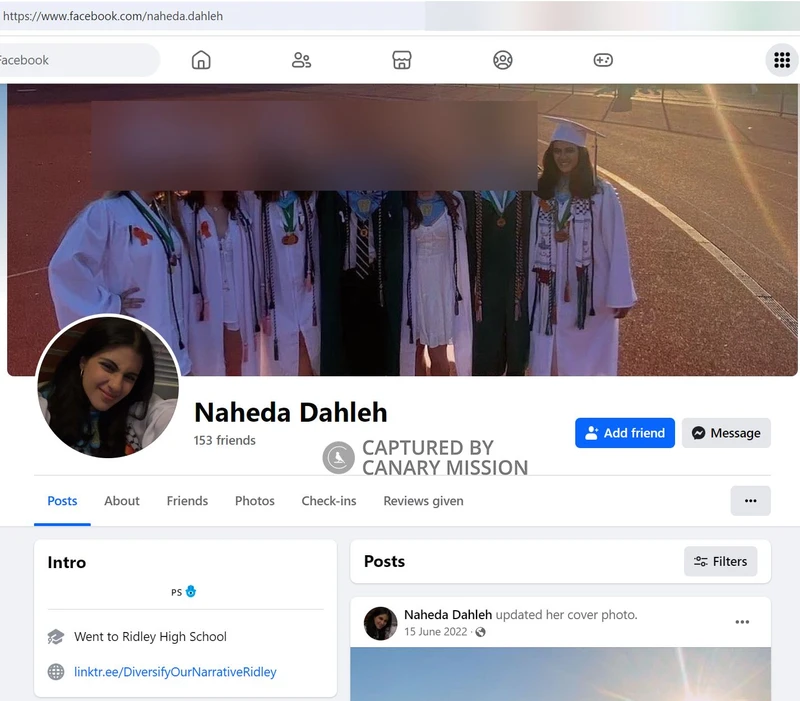Switch to the Reviews given tab

click(x=423, y=501)
